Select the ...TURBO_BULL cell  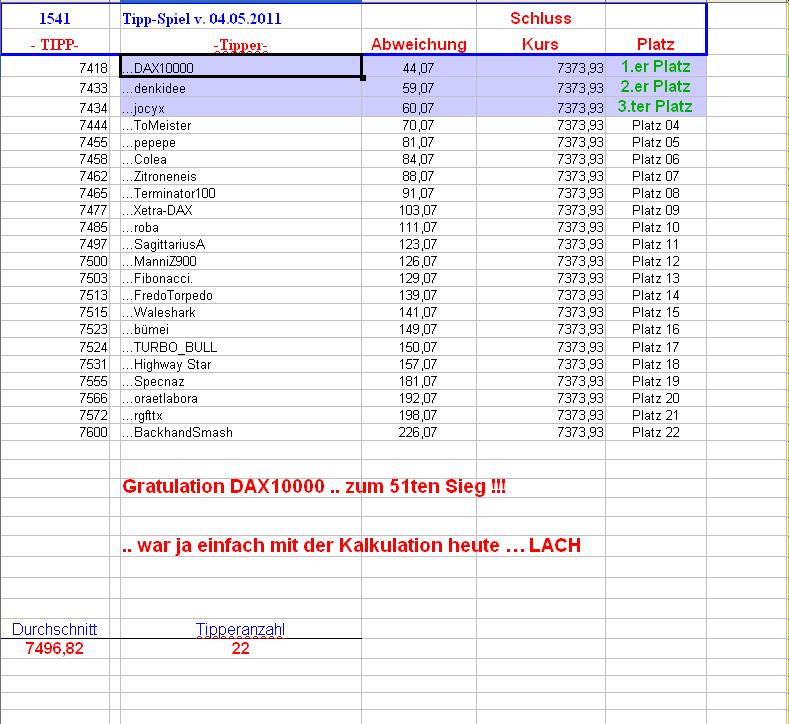pyautogui.click(x=241, y=347)
